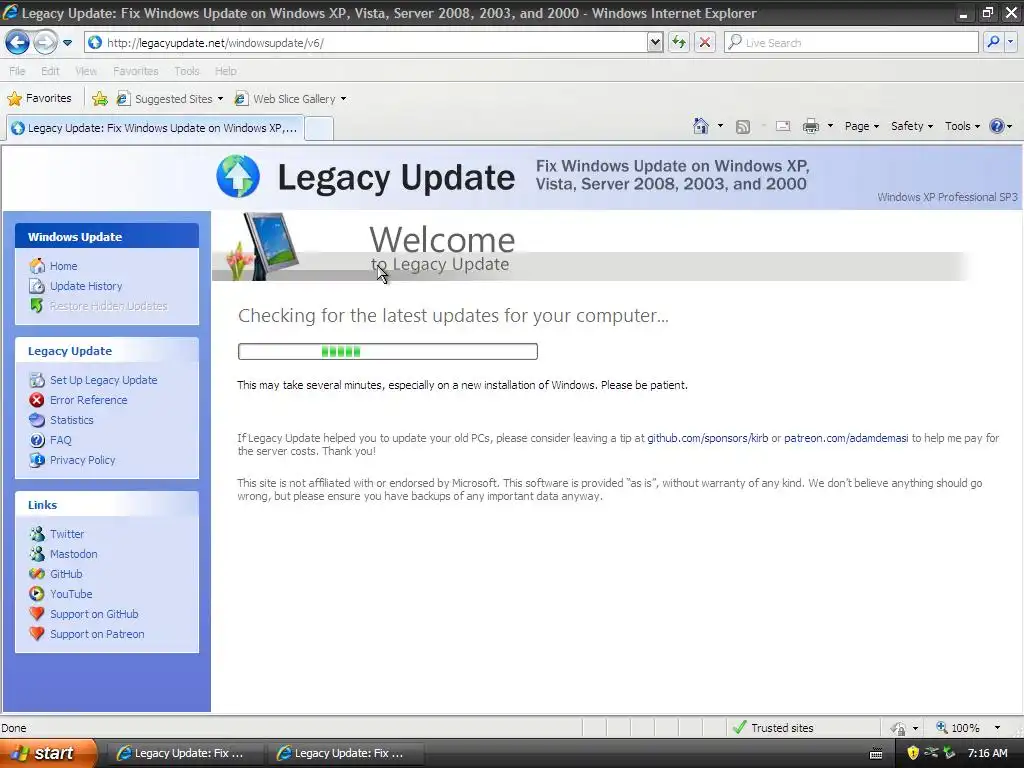The height and width of the screenshot is (768, 1024).
Task: Click the Legacy Update globe logo
Action: (x=238, y=176)
